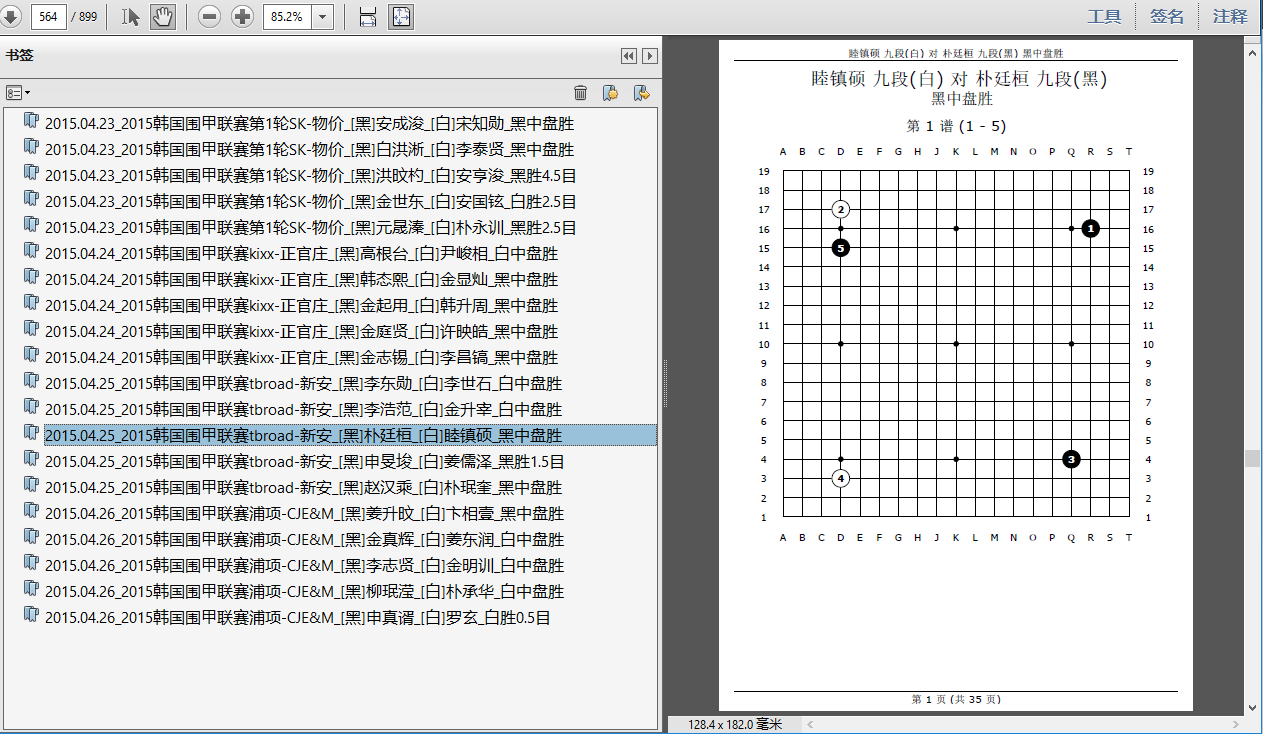Click black stone 5 on the board

[x=841, y=247]
